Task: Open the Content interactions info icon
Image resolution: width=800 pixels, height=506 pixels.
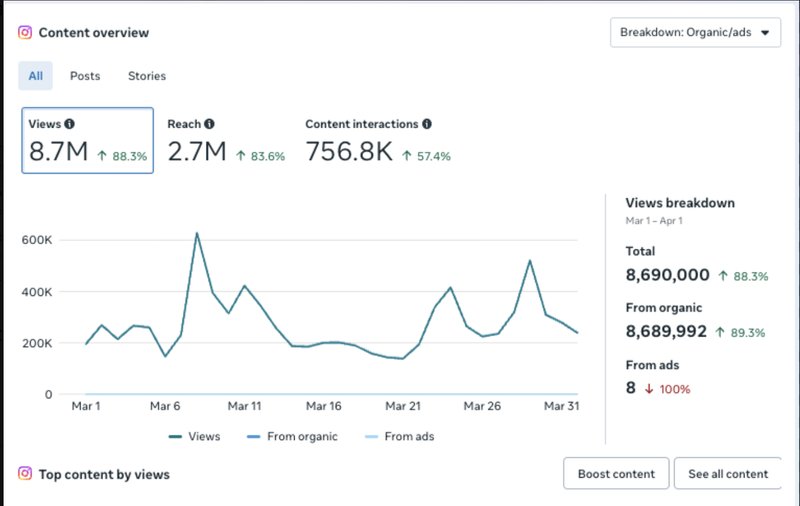Action: click(x=427, y=124)
